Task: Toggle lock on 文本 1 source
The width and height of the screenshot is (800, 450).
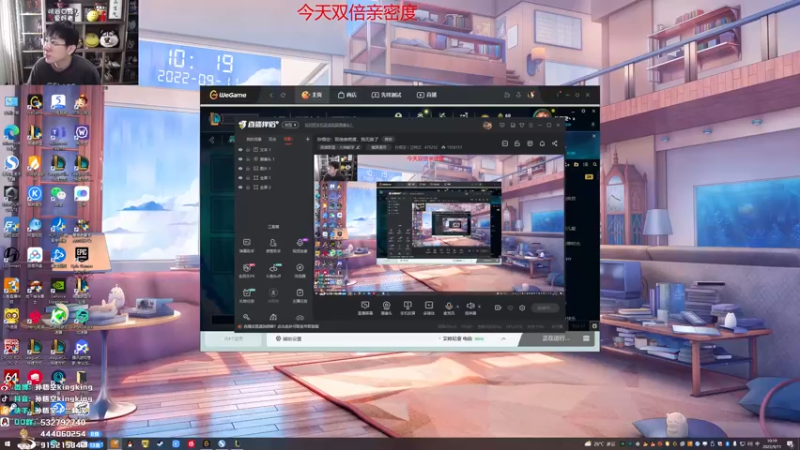Action: [x=248, y=150]
